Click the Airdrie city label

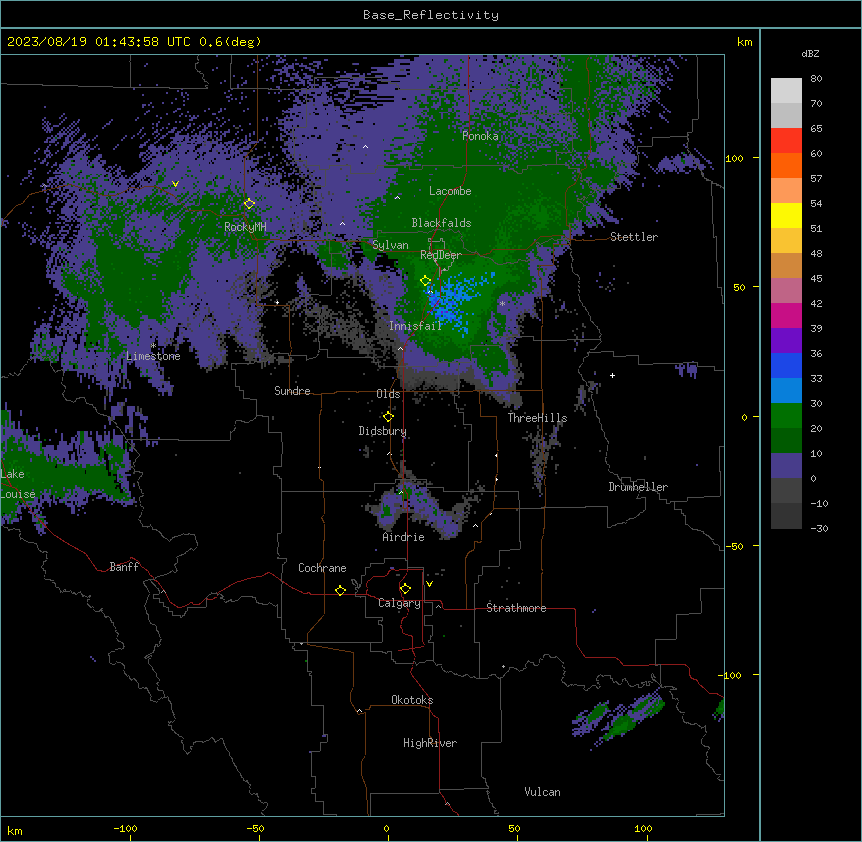[x=403, y=537]
